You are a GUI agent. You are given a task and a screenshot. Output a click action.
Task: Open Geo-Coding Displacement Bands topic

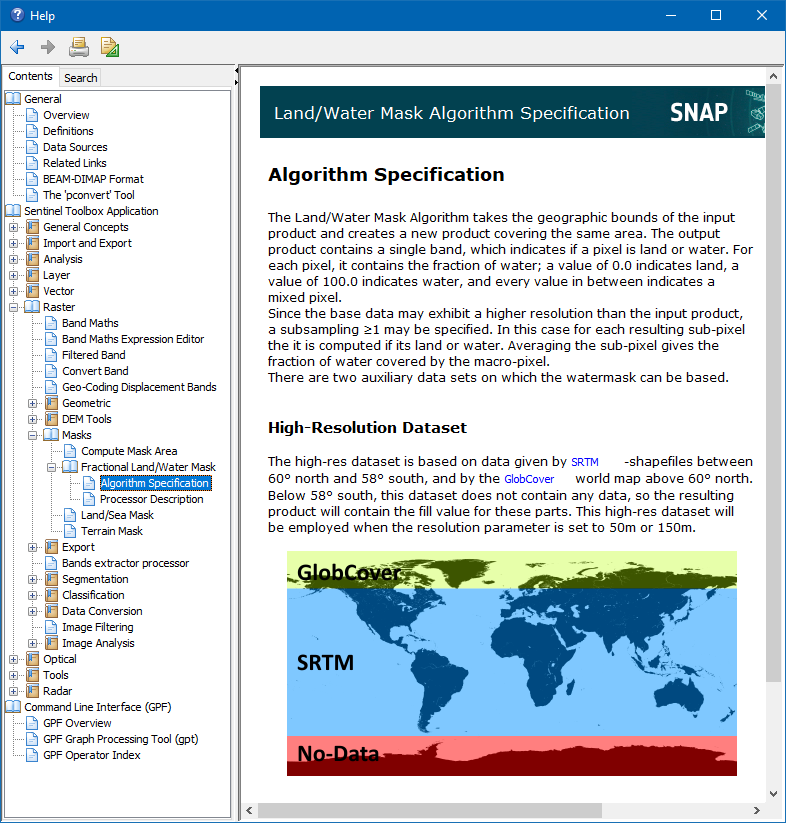tap(139, 387)
